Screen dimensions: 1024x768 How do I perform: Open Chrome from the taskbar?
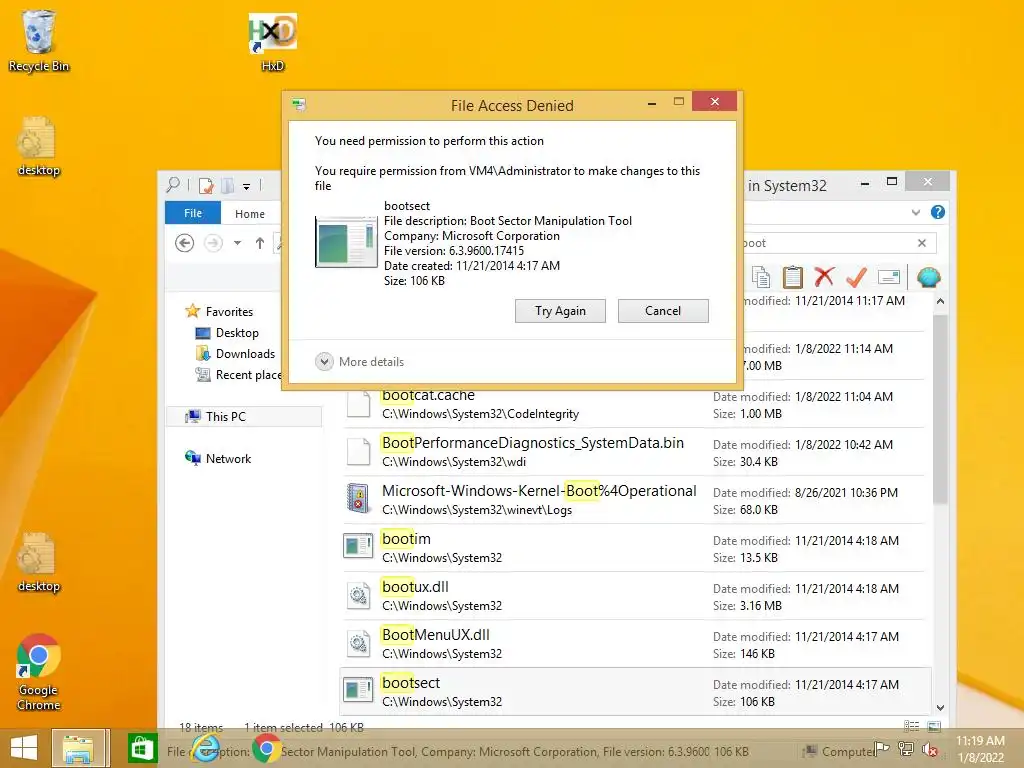266,749
